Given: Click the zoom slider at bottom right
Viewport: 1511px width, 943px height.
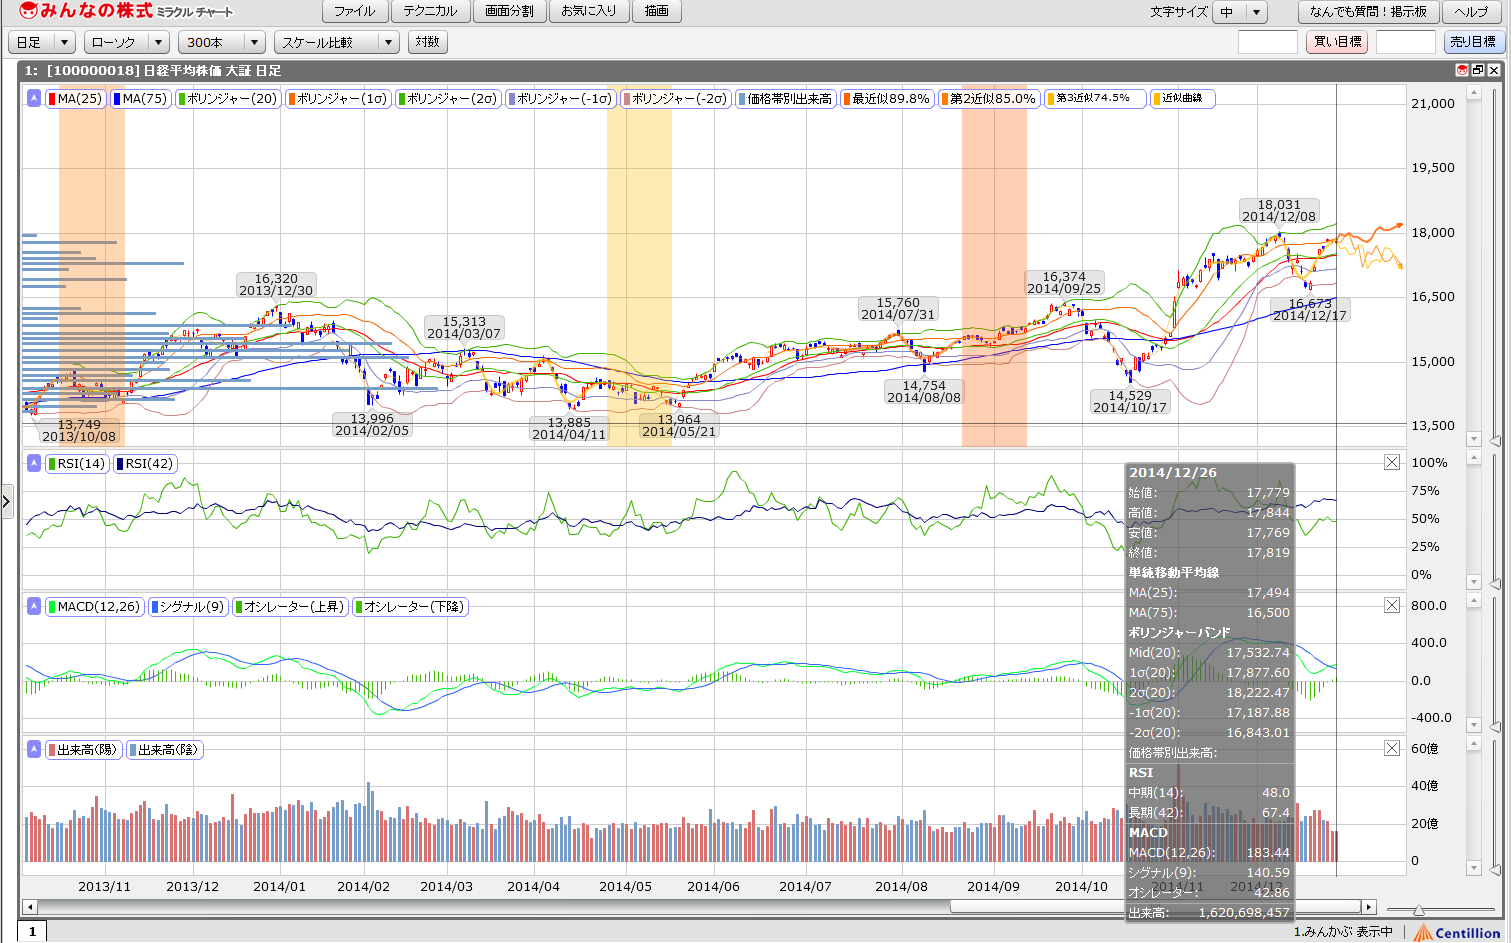Looking at the screenshot, I should click(x=1419, y=909).
